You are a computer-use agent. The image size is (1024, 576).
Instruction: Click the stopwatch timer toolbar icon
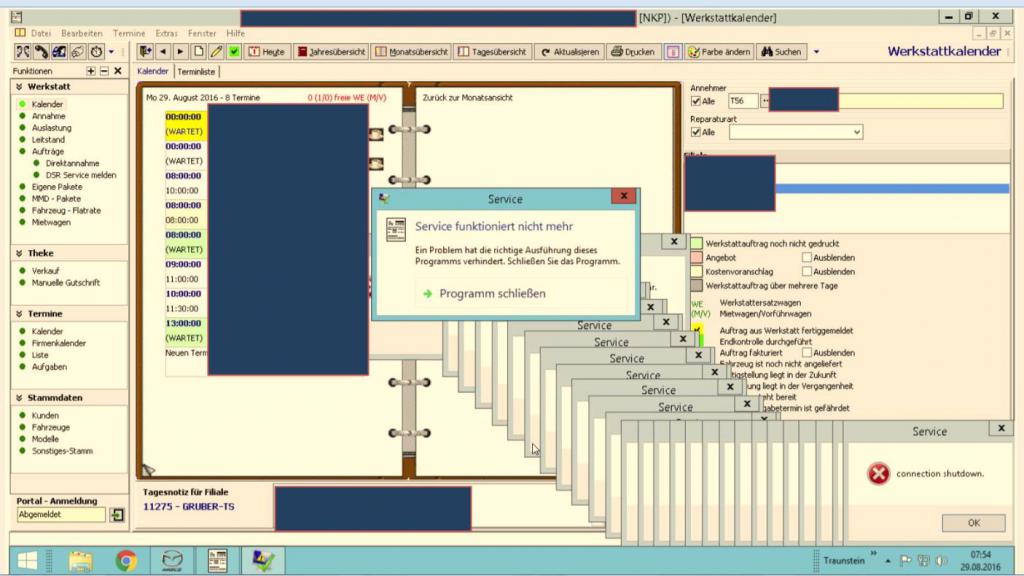point(96,52)
